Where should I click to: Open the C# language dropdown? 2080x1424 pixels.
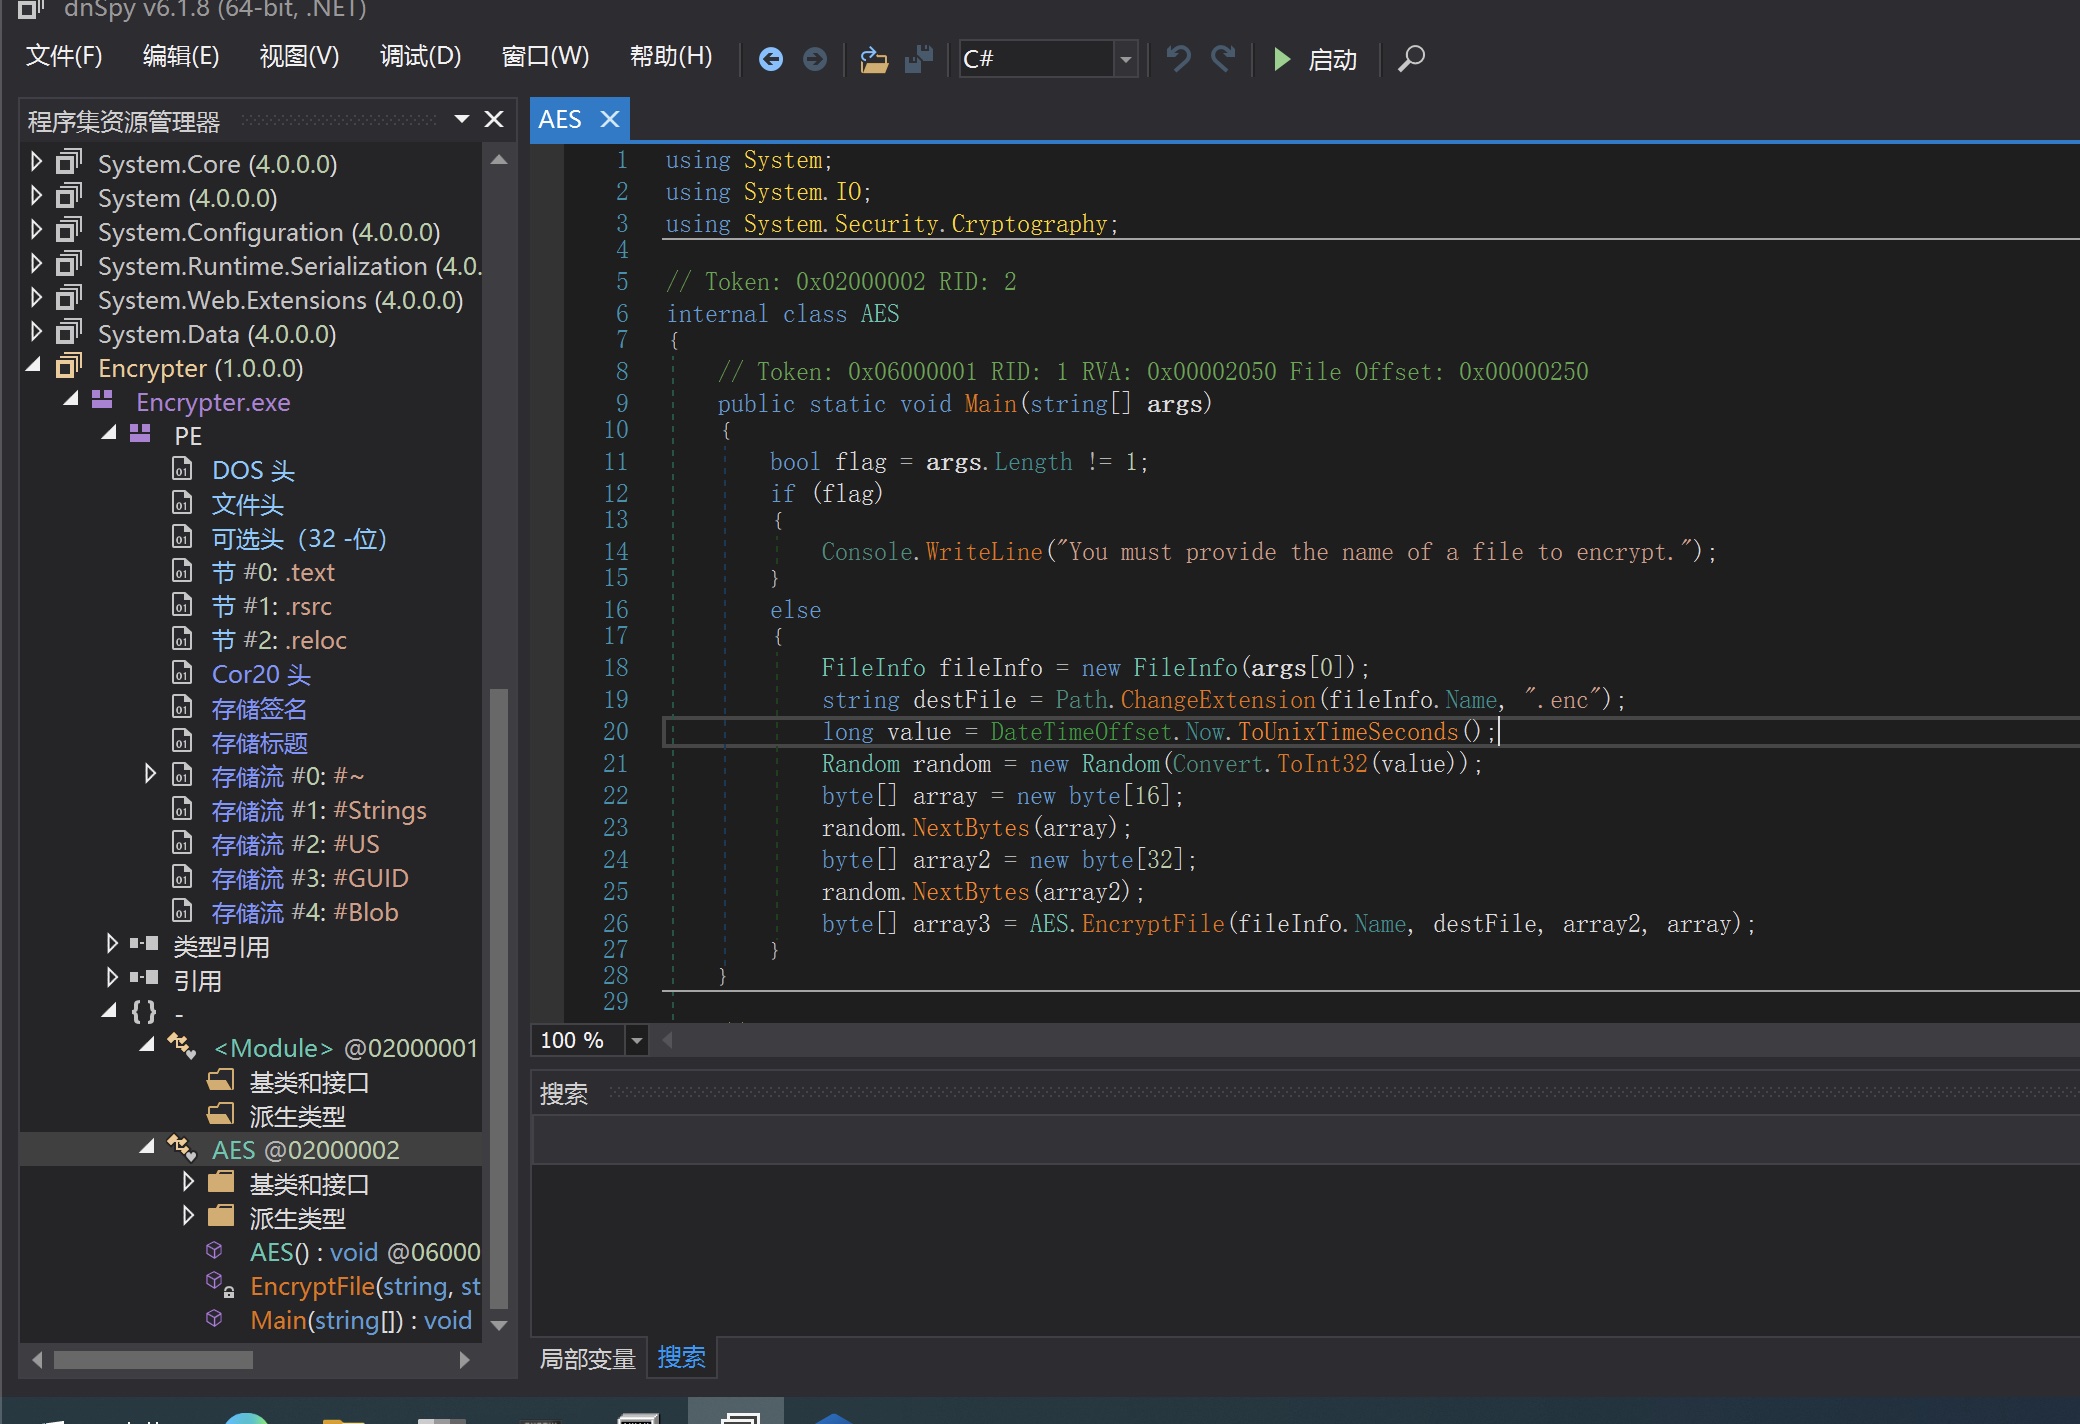pos(1126,59)
